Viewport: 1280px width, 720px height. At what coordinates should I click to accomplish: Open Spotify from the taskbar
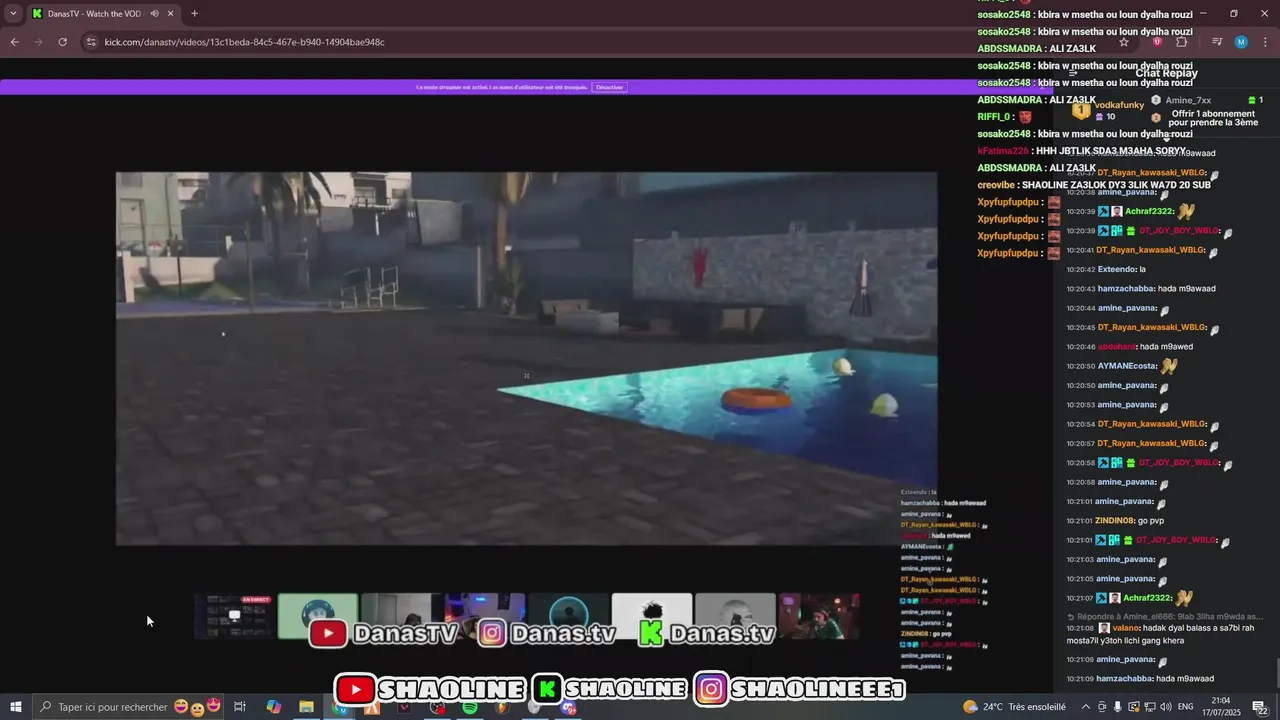[x=469, y=707]
